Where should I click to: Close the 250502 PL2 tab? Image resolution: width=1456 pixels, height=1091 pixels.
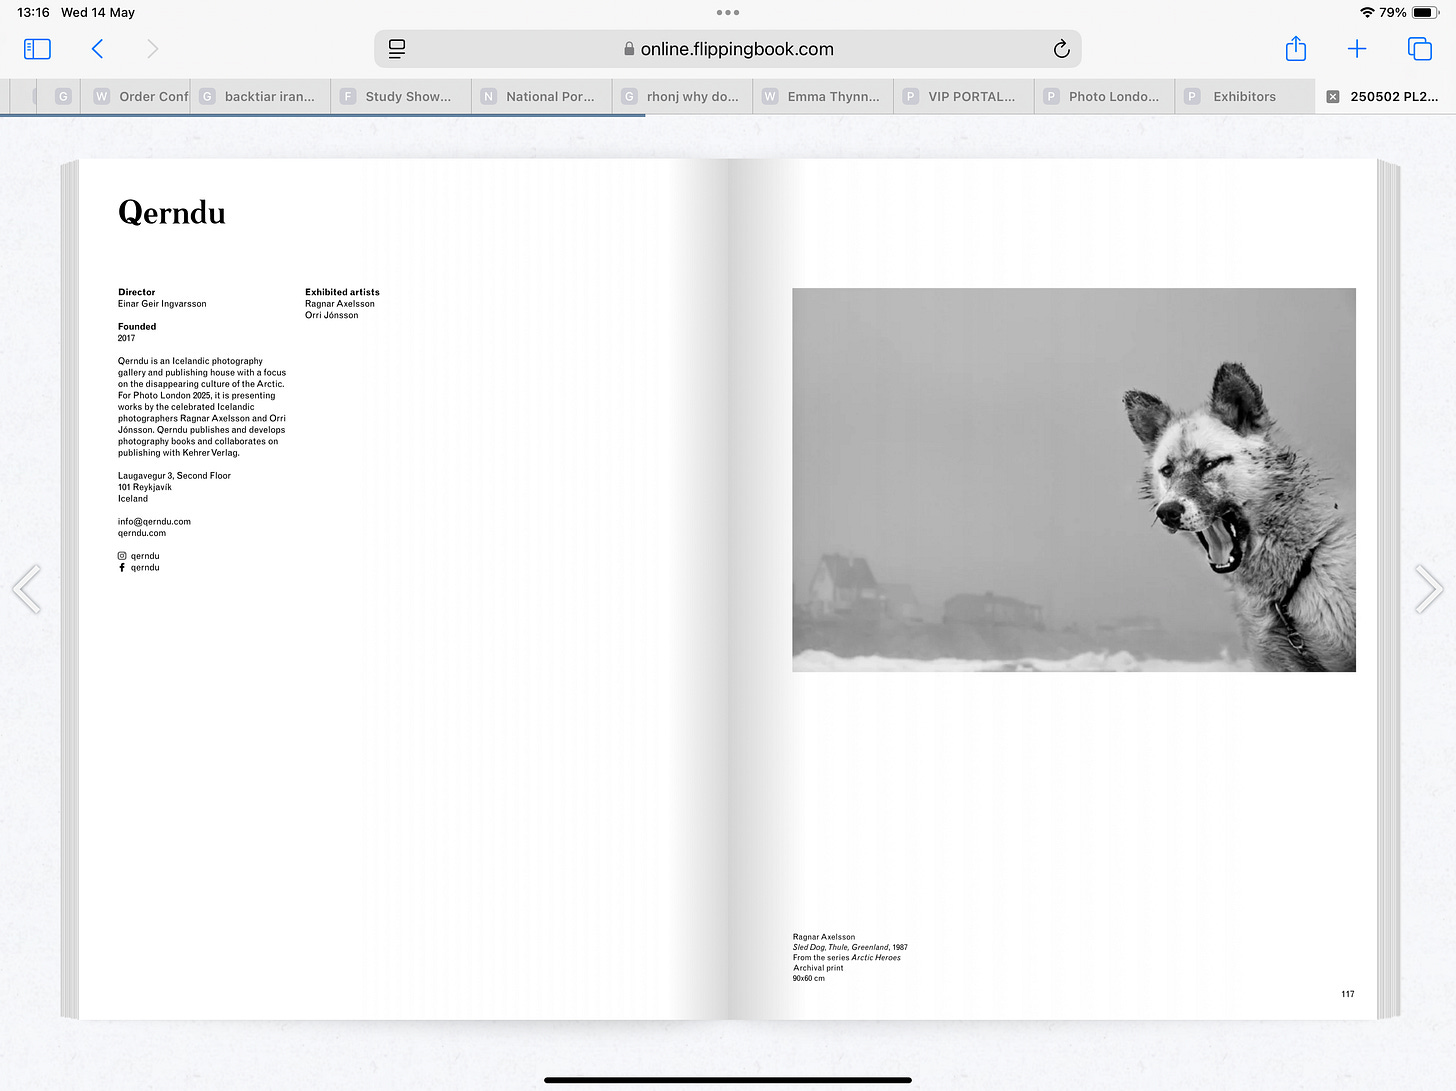pyautogui.click(x=1332, y=97)
